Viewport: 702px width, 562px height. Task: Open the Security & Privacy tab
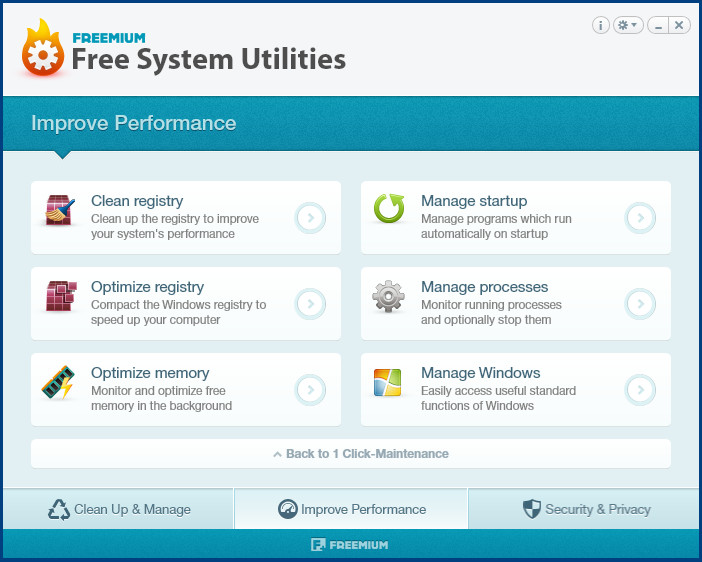point(584,509)
